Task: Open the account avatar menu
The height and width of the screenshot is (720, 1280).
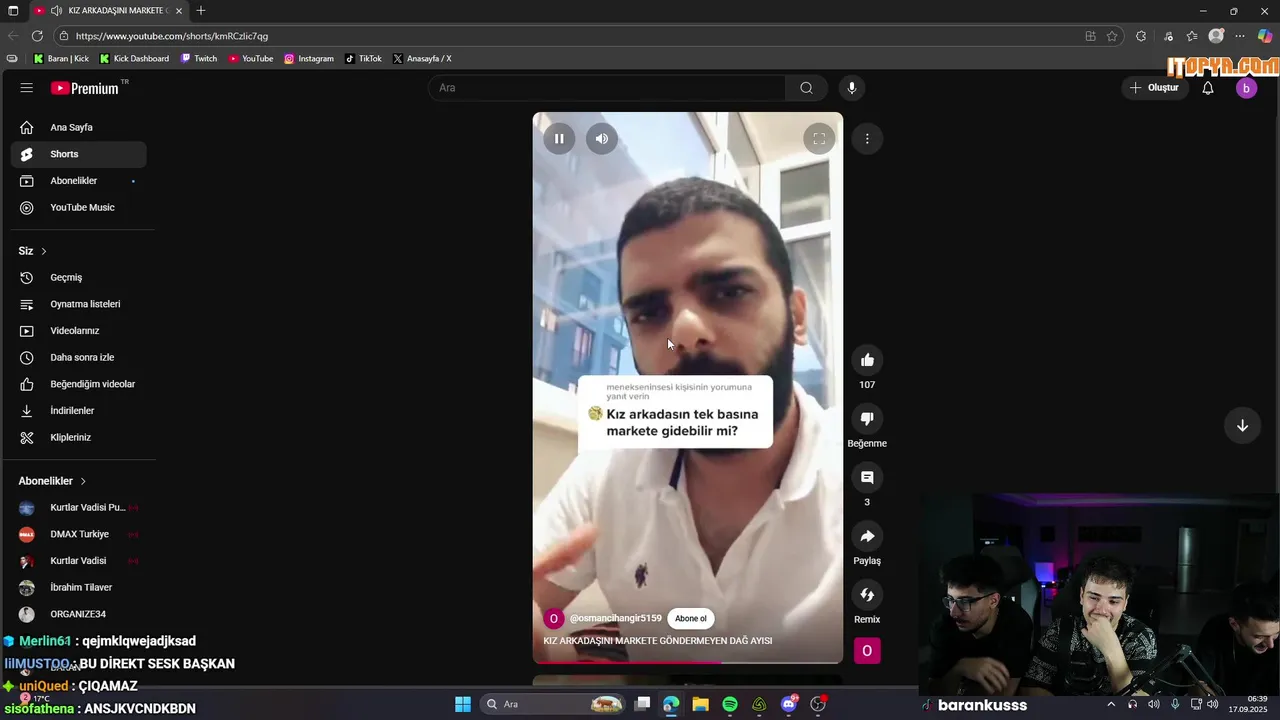Action: pos(1246,88)
